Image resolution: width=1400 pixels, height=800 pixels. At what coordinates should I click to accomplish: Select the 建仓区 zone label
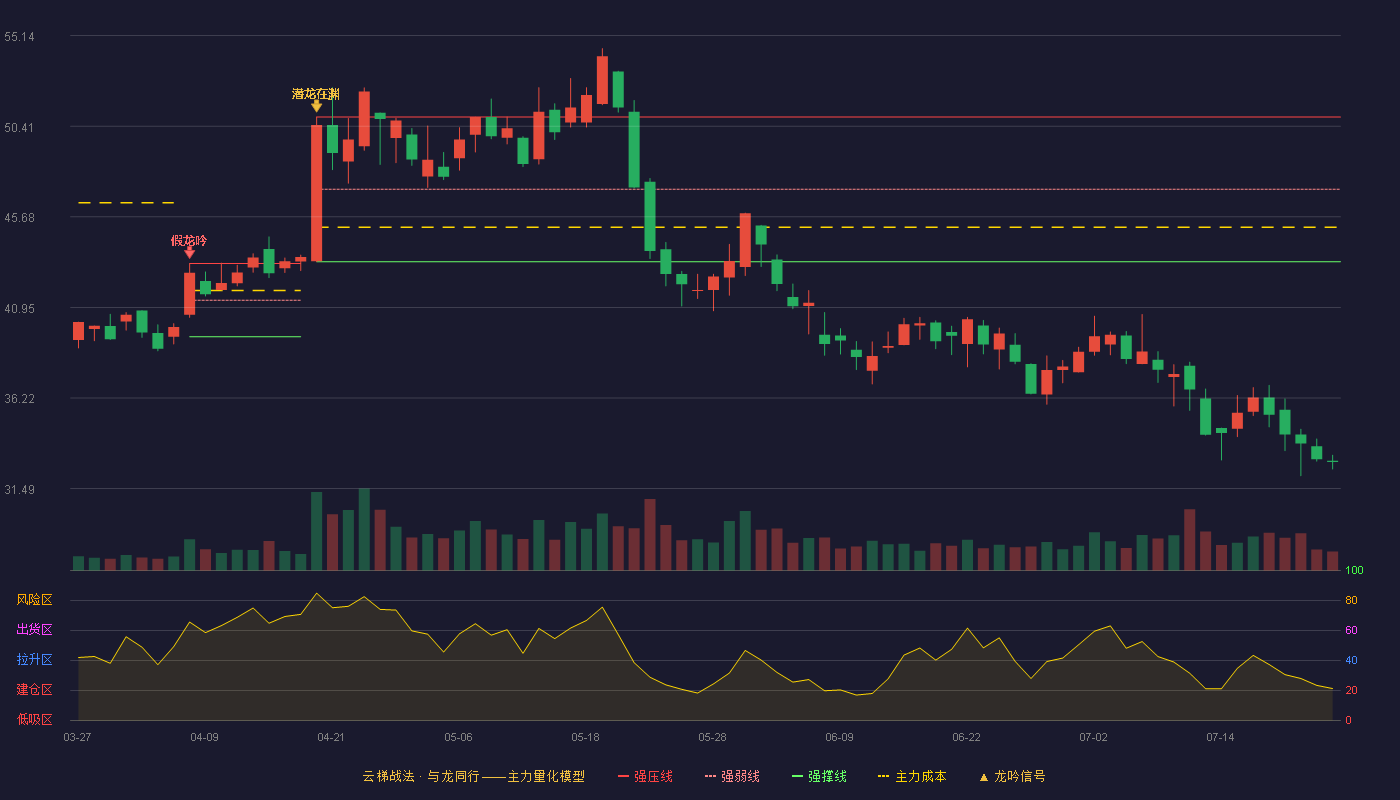tap(34, 690)
